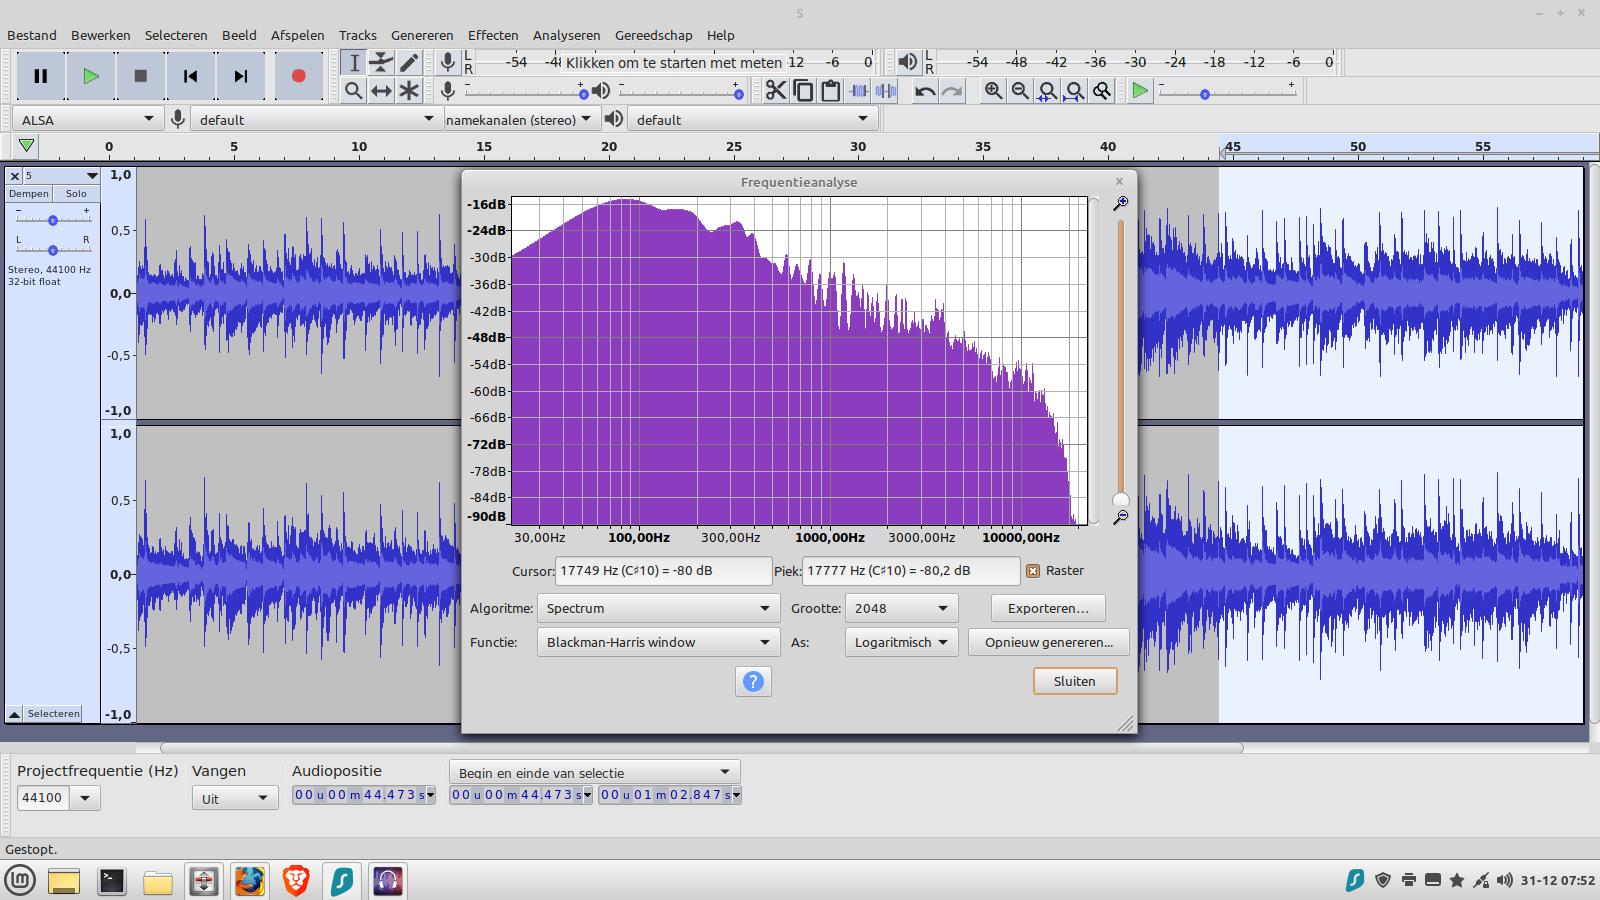The height and width of the screenshot is (900, 1600).
Task: Select the Zoom (magnifier) tool
Action: click(353, 91)
